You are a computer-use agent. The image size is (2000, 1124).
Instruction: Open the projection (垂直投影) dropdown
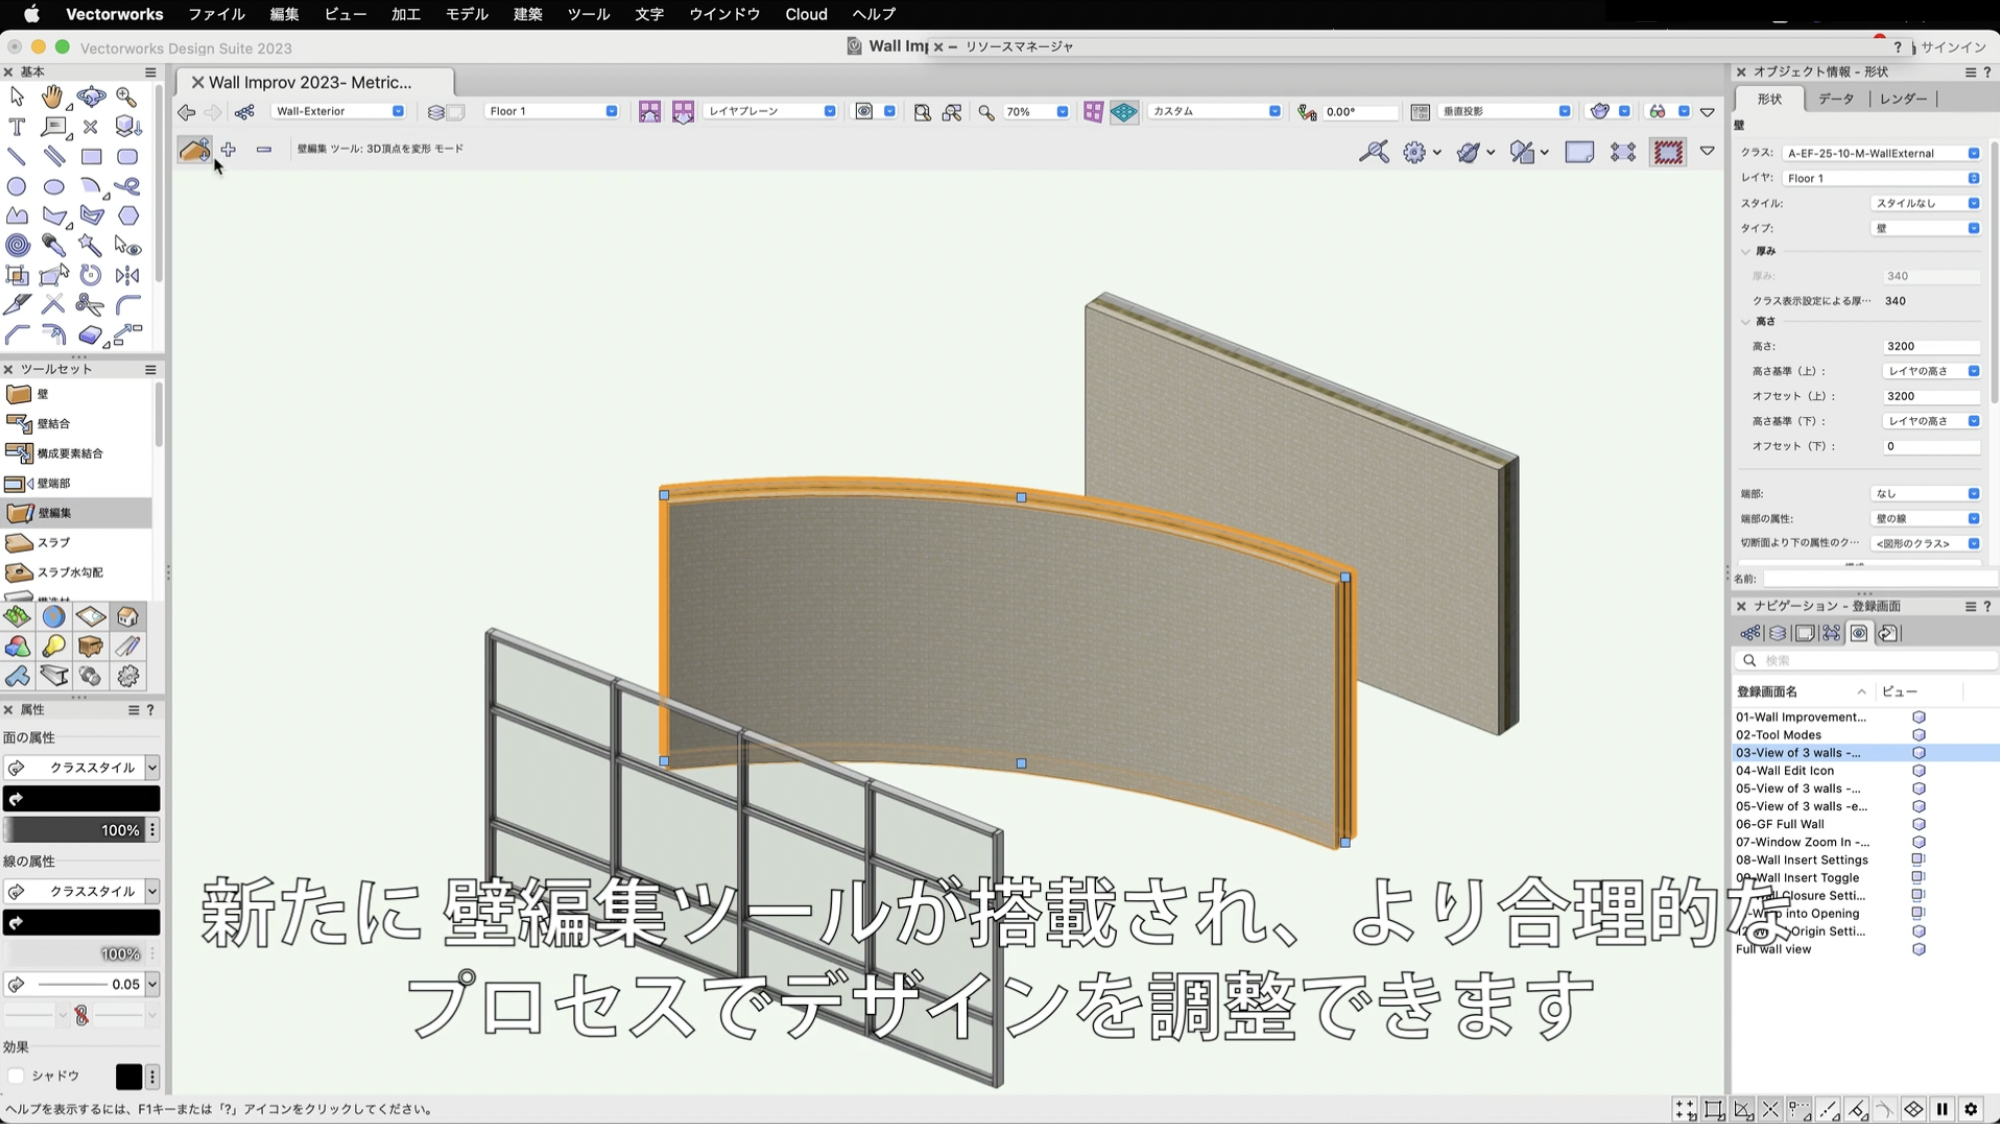pyautogui.click(x=1504, y=112)
